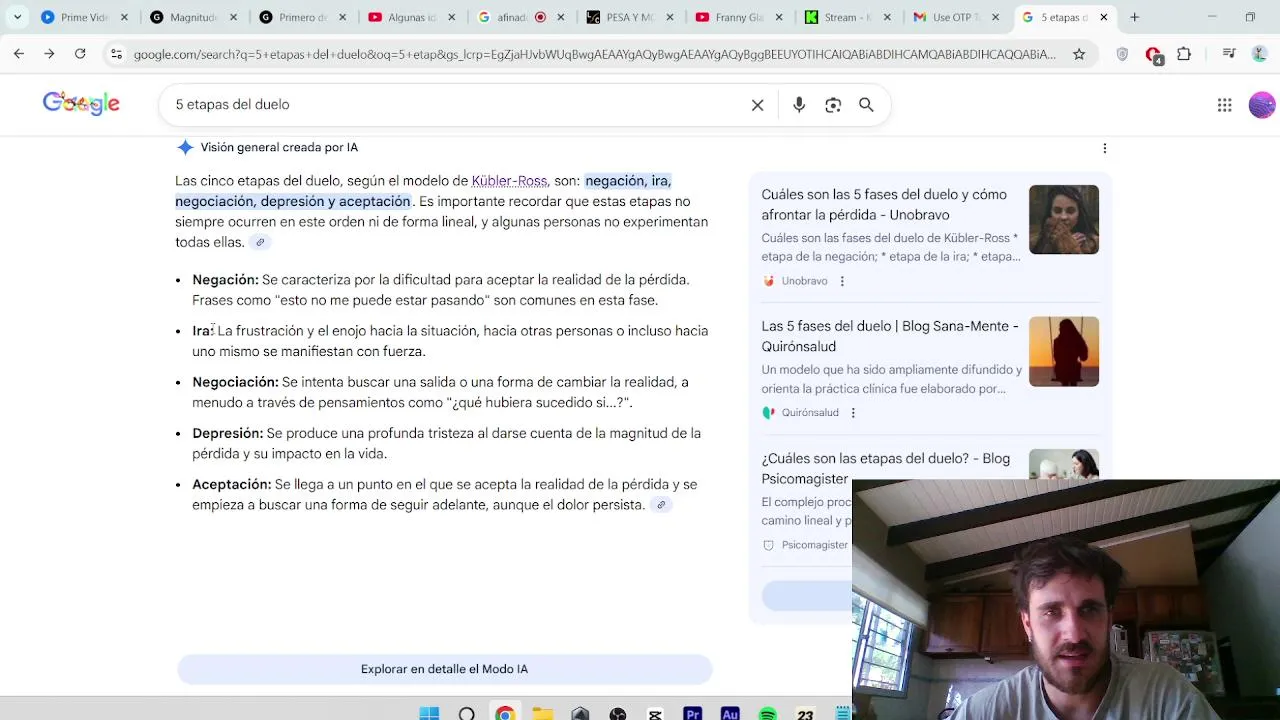This screenshot has width=1280, height=720.
Task: Submit search with the magnifier icon
Action: coord(866,105)
